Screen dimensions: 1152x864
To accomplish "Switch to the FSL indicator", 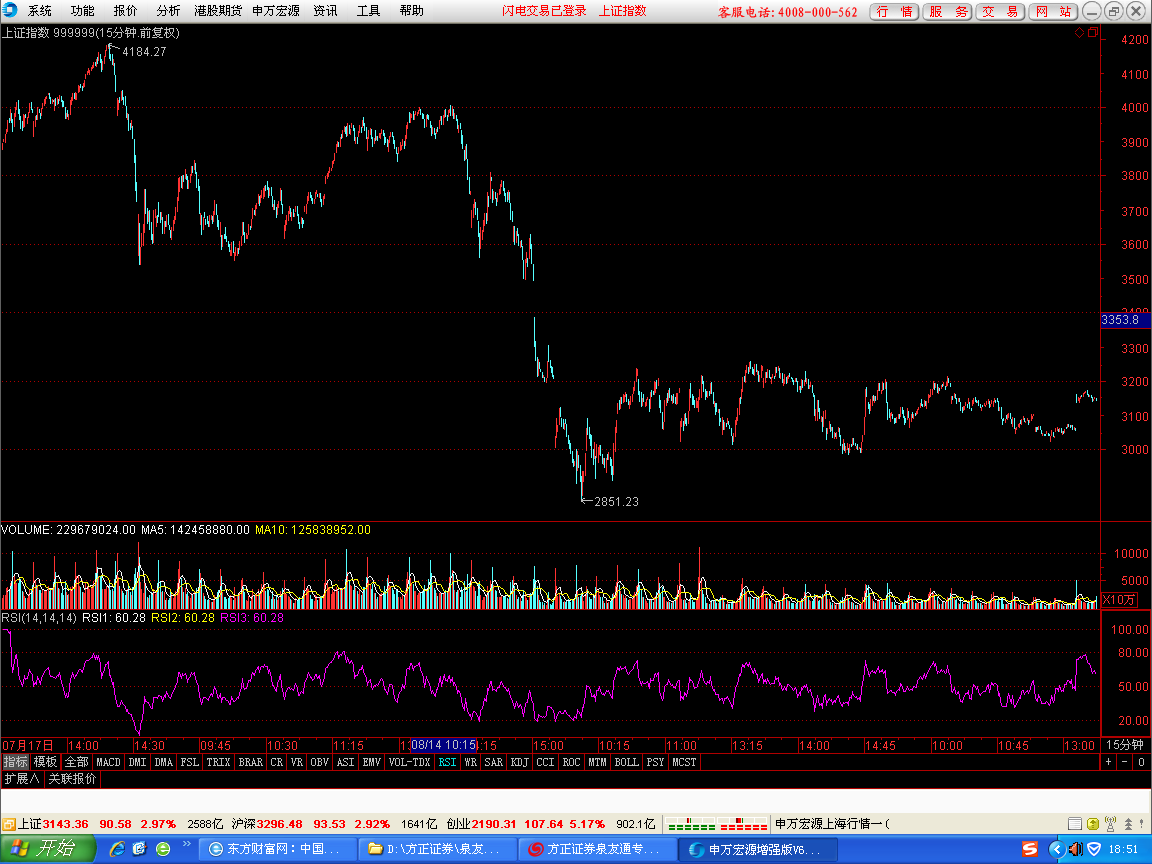I will click(x=190, y=762).
